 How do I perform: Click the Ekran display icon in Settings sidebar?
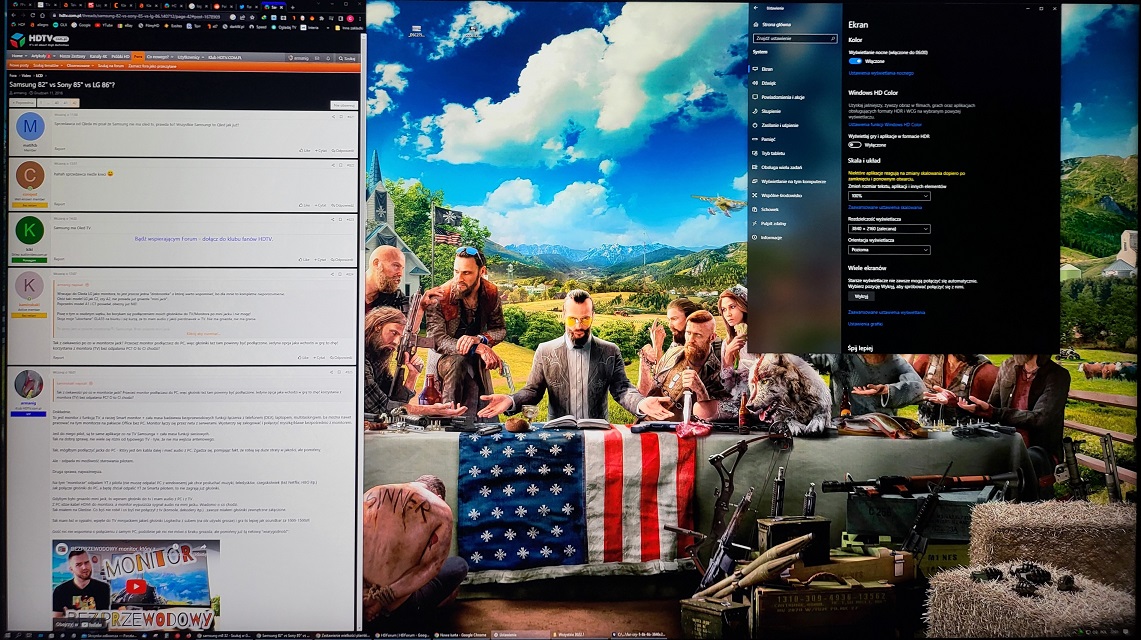click(x=755, y=69)
